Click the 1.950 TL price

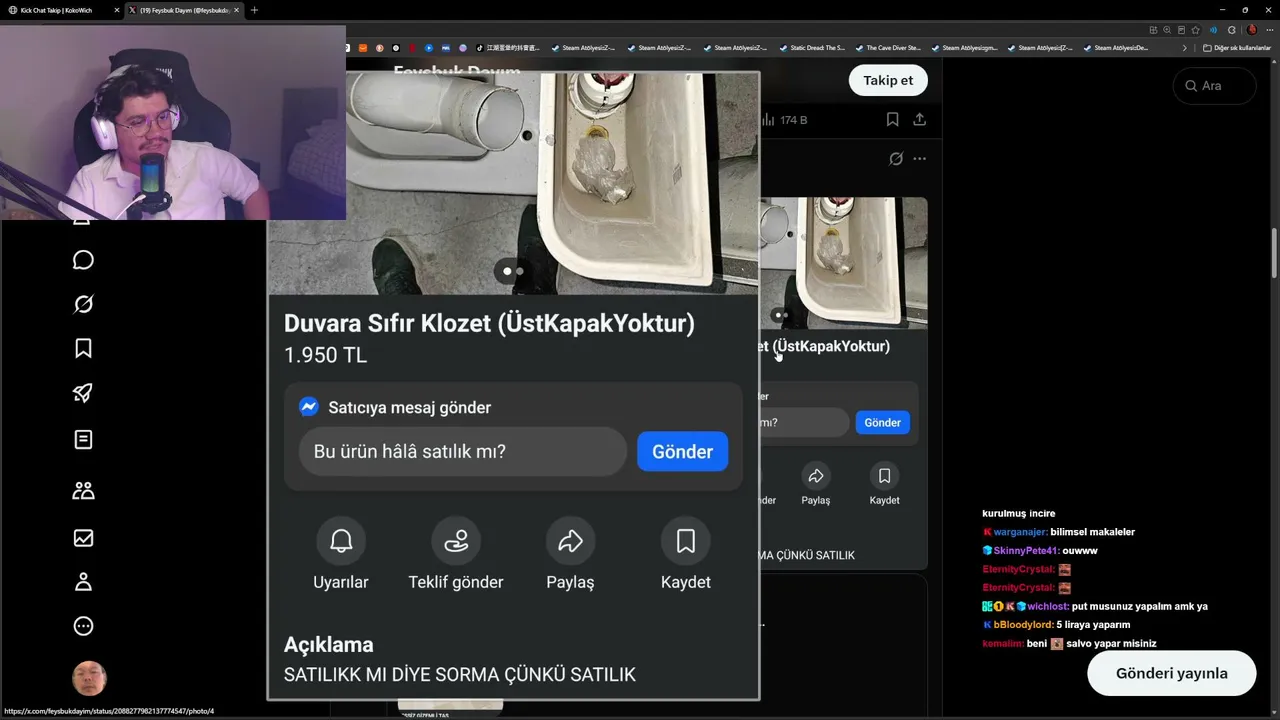point(325,355)
